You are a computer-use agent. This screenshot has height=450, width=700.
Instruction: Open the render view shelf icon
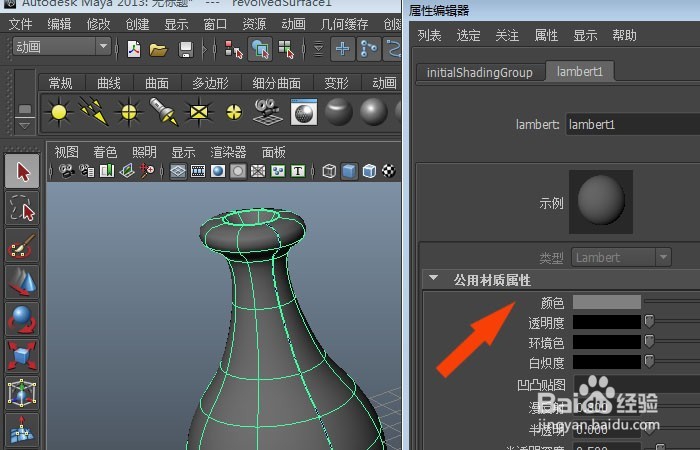(x=304, y=112)
